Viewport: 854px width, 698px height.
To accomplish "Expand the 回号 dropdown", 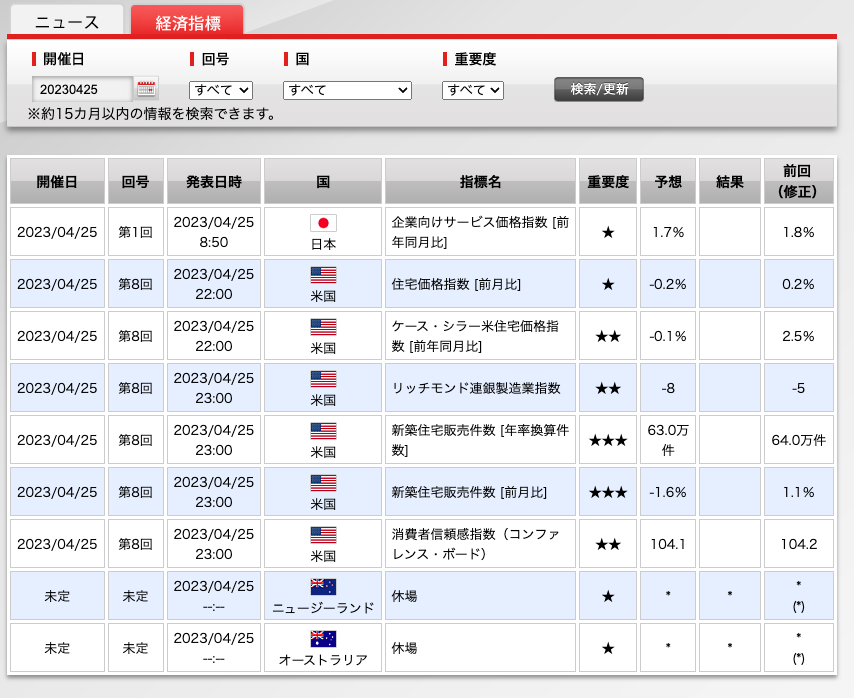I will pos(221,90).
